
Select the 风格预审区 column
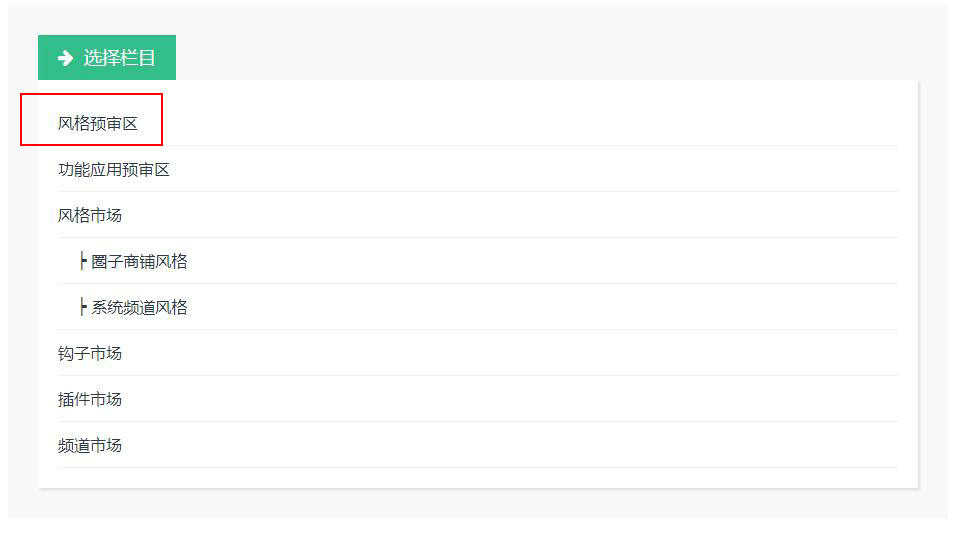click(97, 124)
